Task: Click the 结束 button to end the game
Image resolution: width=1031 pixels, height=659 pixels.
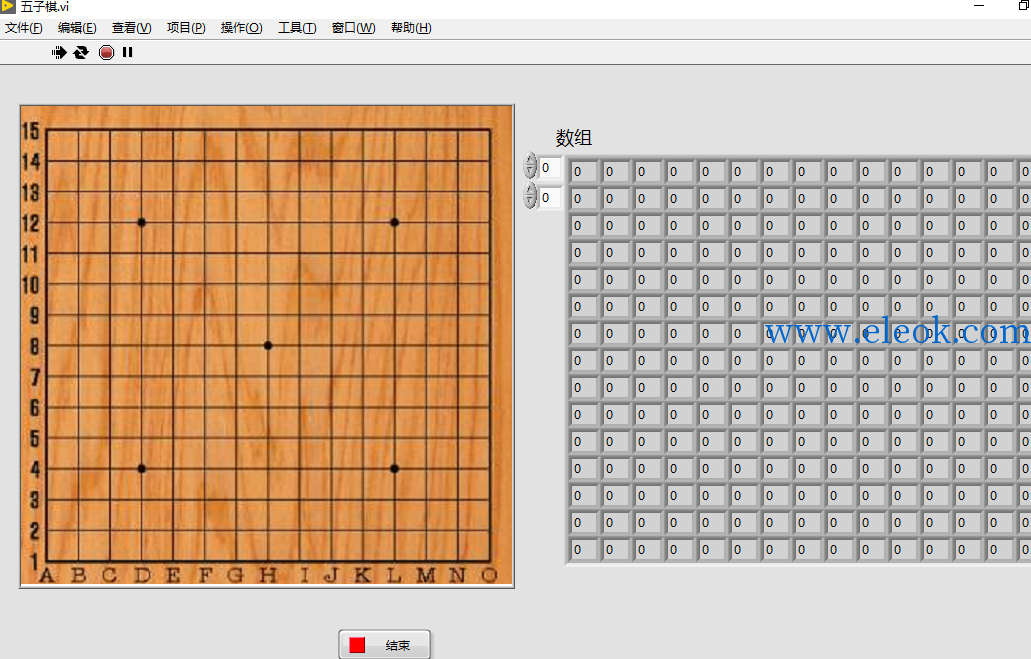Action: [x=385, y=645]
